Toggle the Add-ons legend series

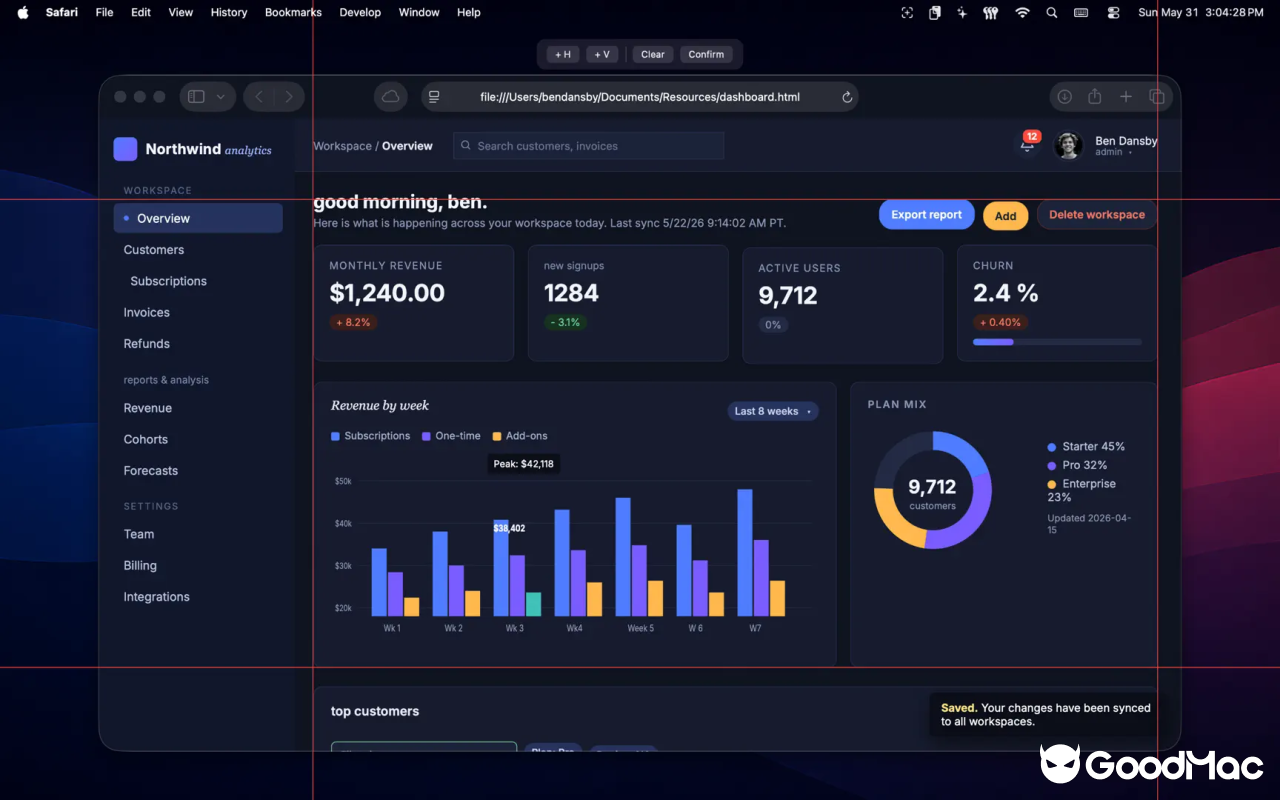click(520, 436)
